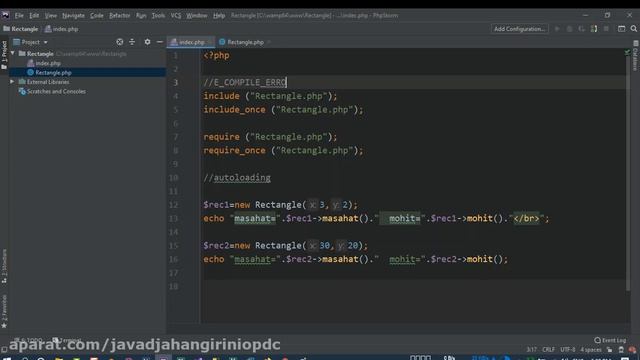Open the Tools menu
This screenshot has height=360, width=640.
[158, 16]
